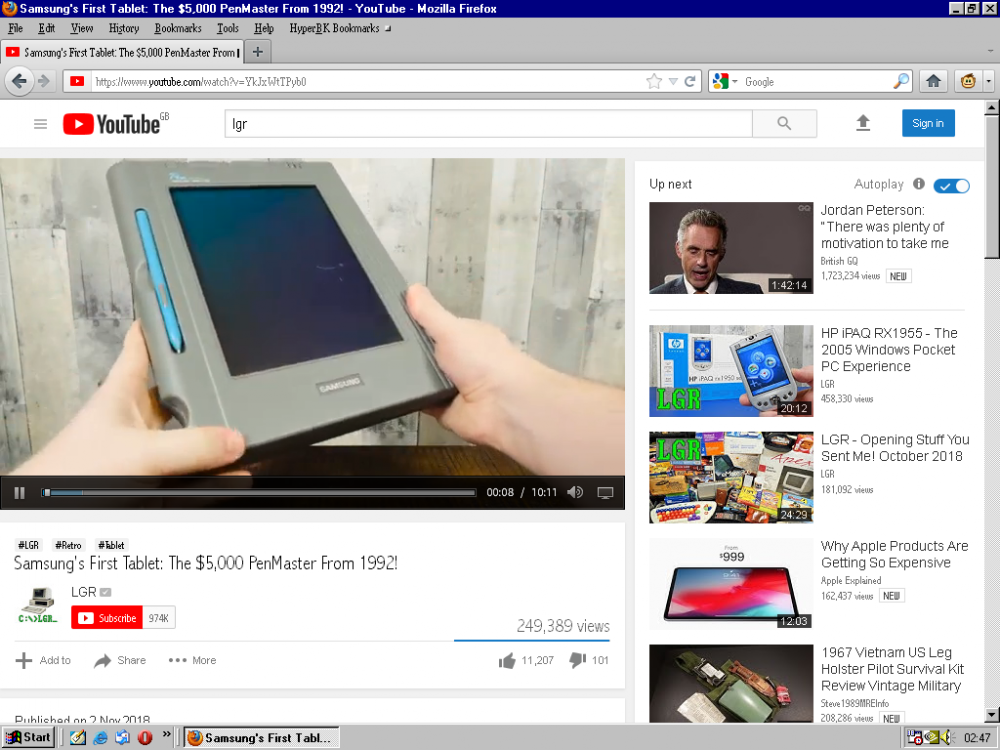Viewport: 1000px width, 750px height.
Task: Click the Add to button
Action: [x=43, y=660]
